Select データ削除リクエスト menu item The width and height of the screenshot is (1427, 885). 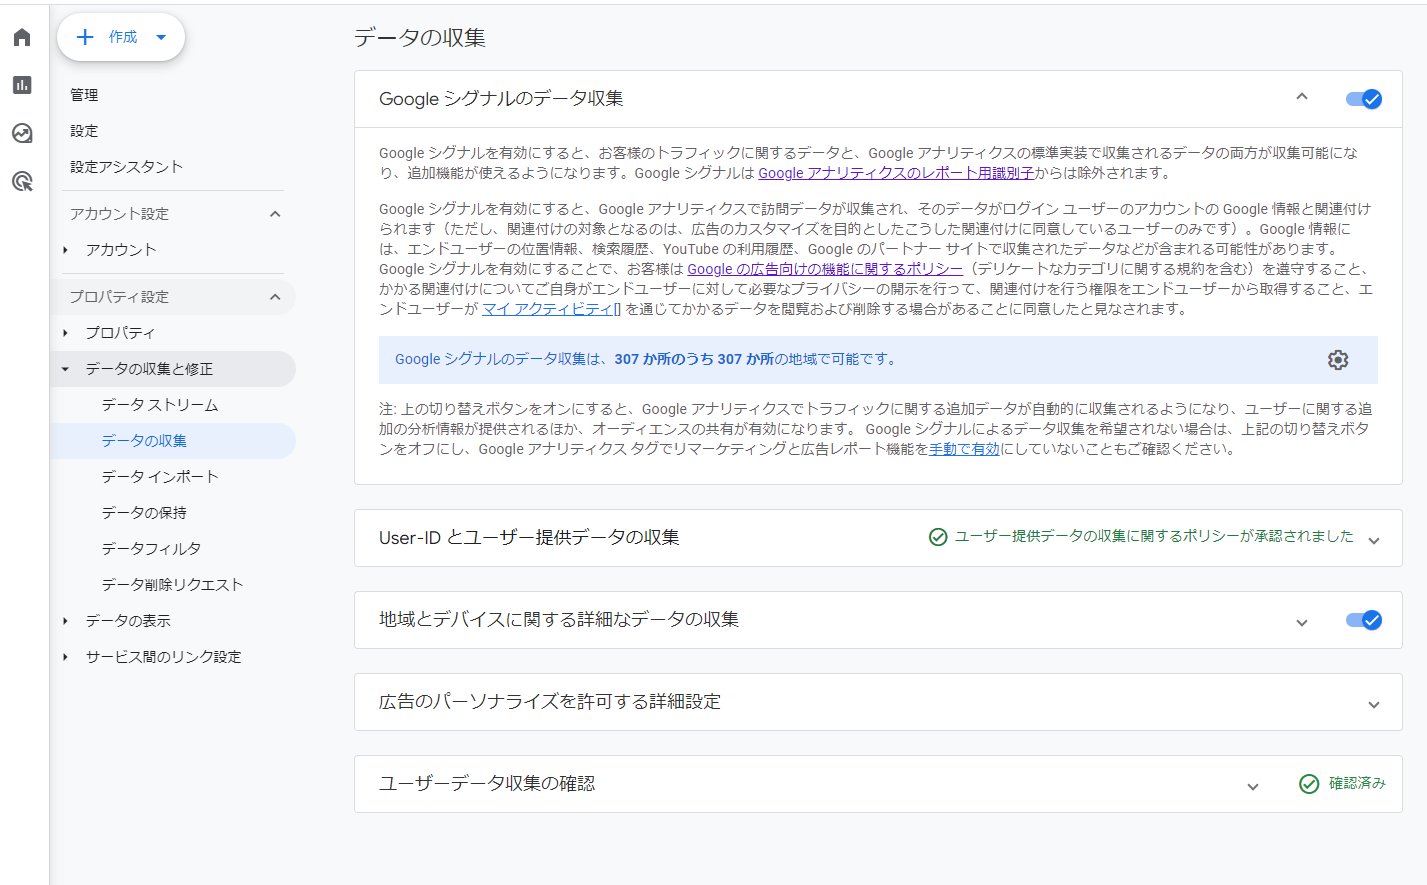[x=172, y=585]
